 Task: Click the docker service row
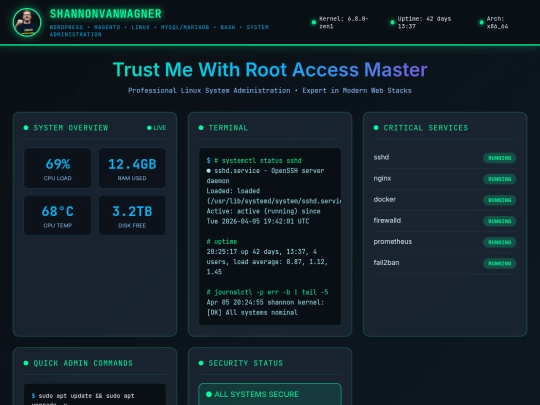pos(445,200)
